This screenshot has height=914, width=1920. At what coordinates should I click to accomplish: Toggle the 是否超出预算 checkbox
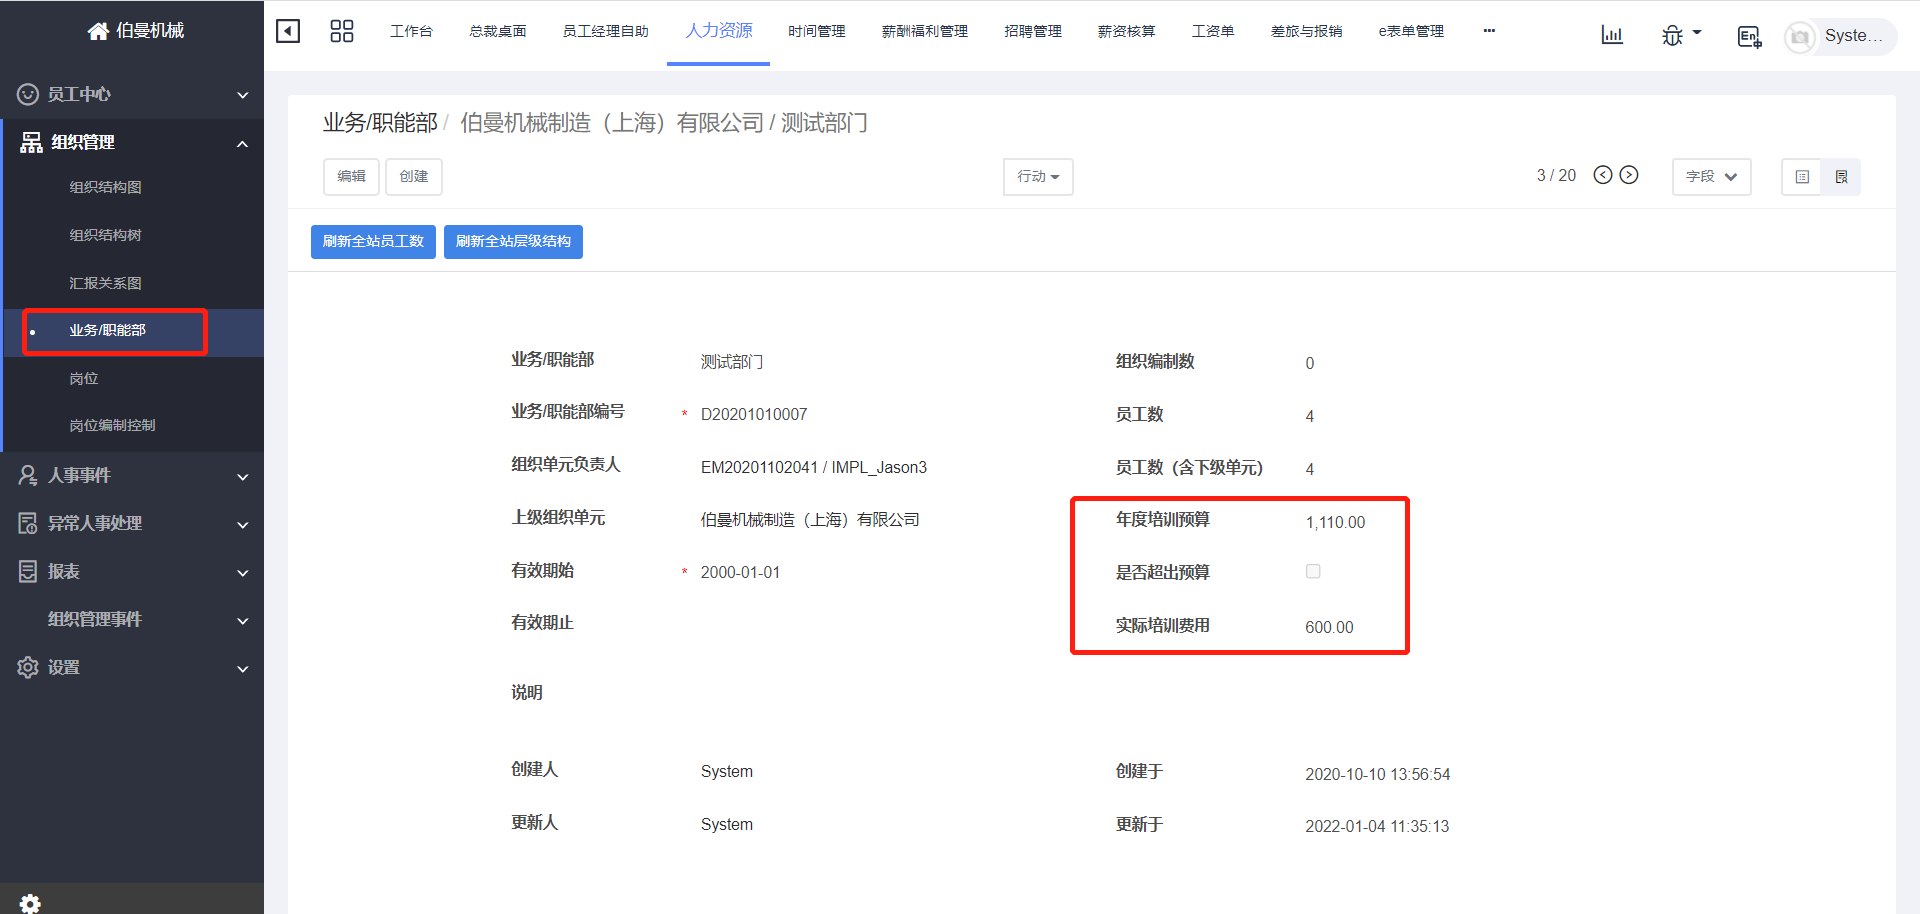click(x=1313, y=571)
